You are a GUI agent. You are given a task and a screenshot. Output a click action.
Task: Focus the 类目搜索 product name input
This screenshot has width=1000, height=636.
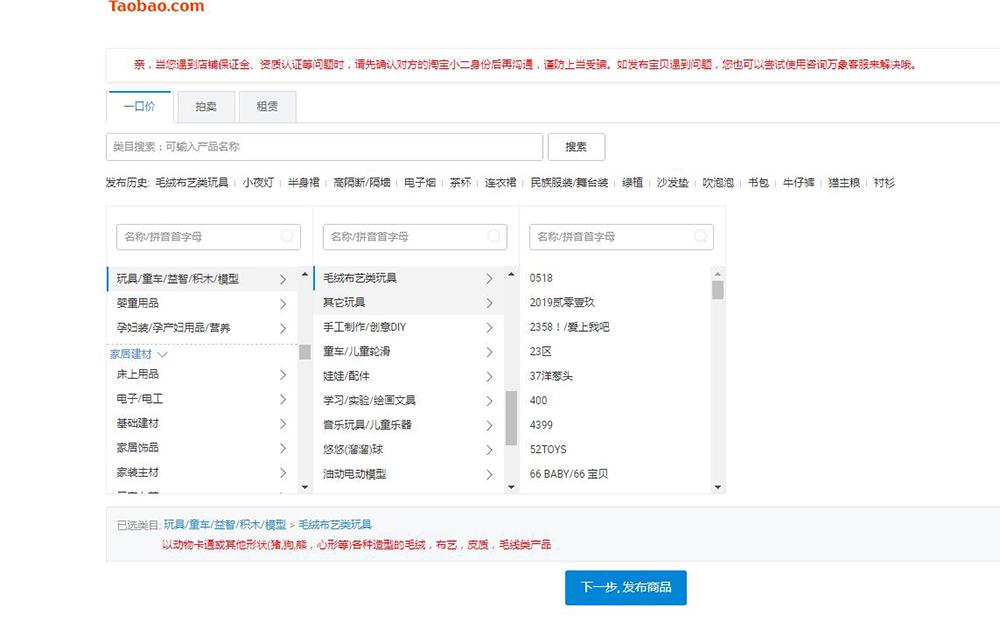324,147
